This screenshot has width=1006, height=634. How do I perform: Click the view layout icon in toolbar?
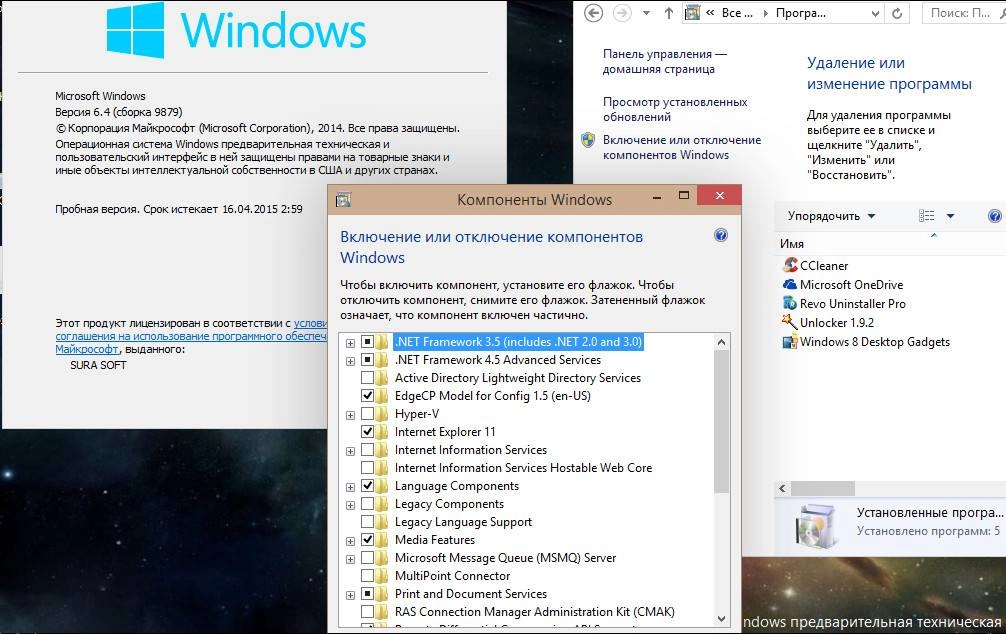pos(926,216)
